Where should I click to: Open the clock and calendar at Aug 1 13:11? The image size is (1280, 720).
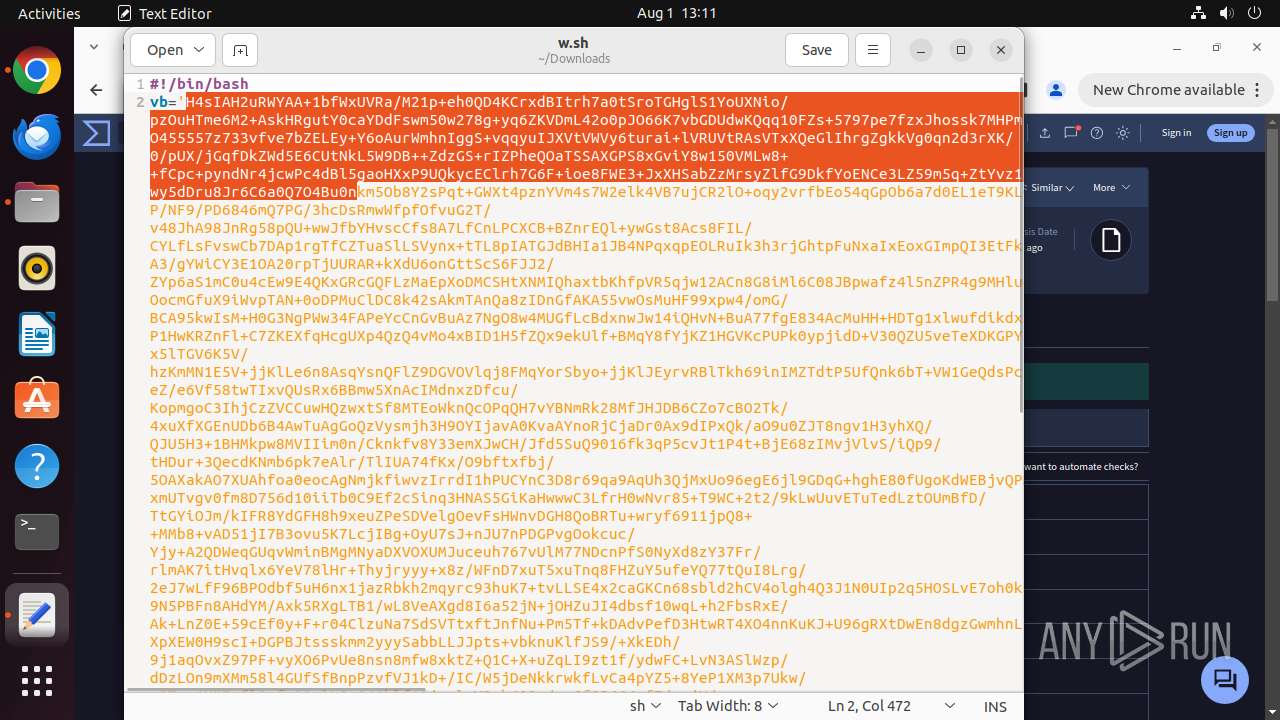(x=677, y=13)
